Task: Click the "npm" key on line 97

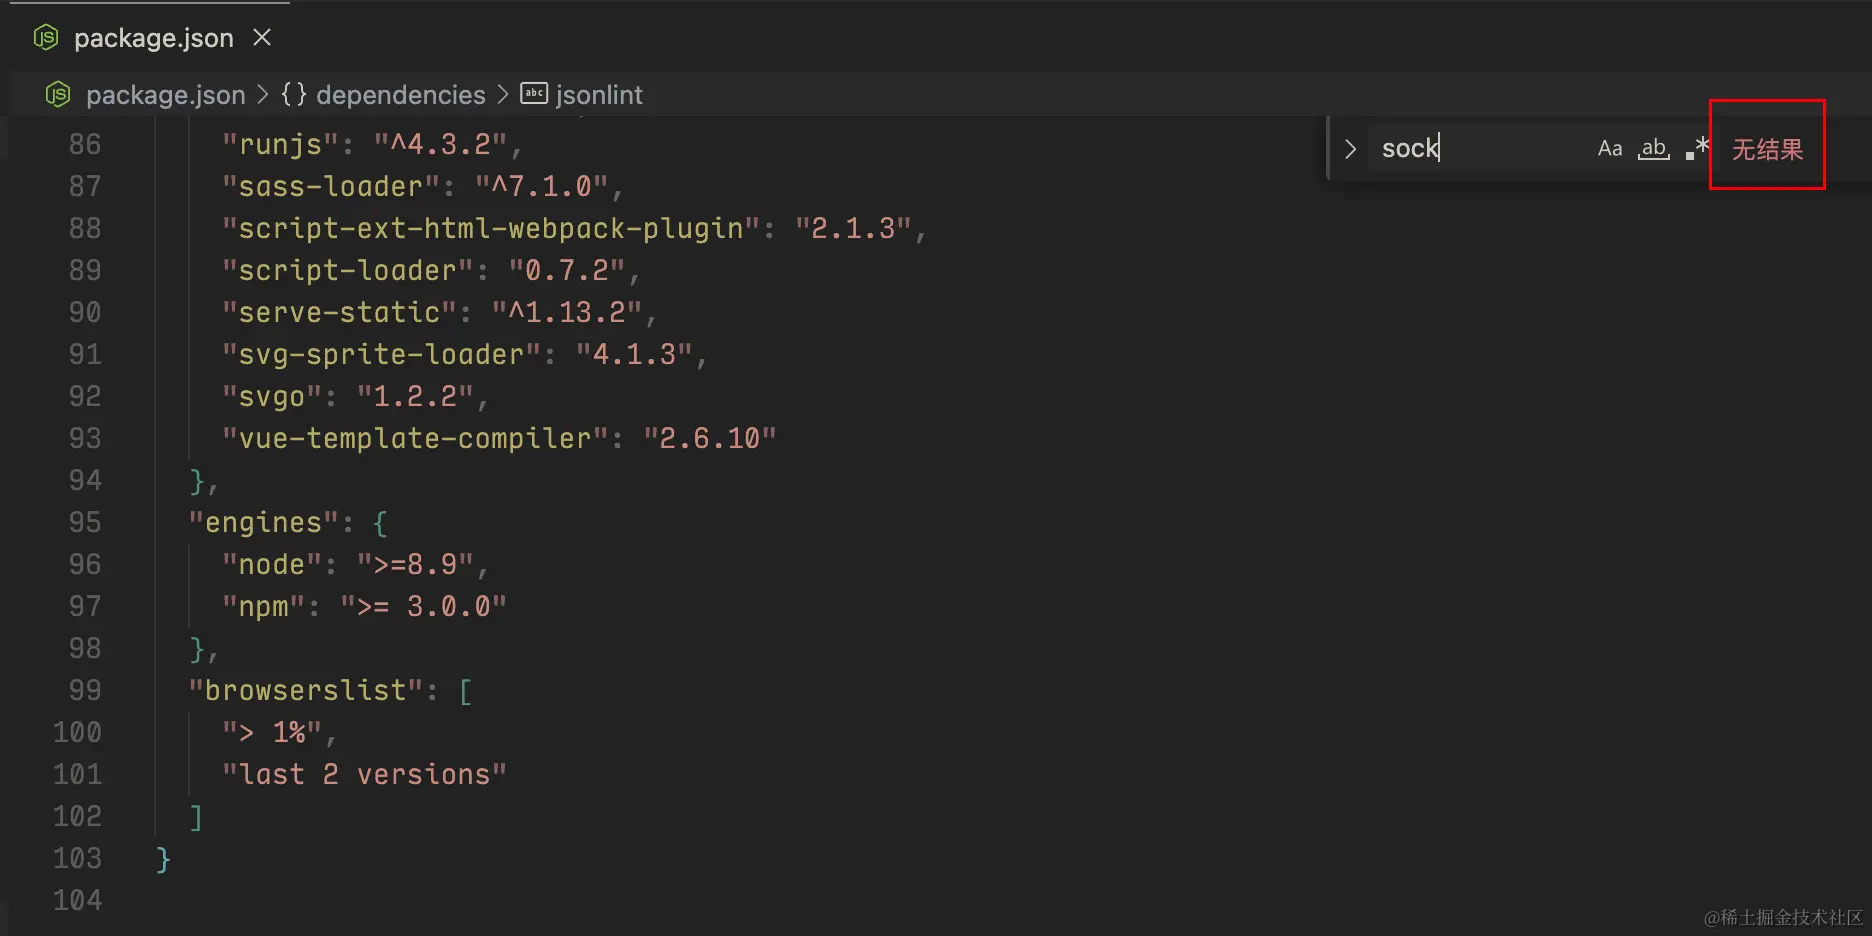Action: coord(264,607)
